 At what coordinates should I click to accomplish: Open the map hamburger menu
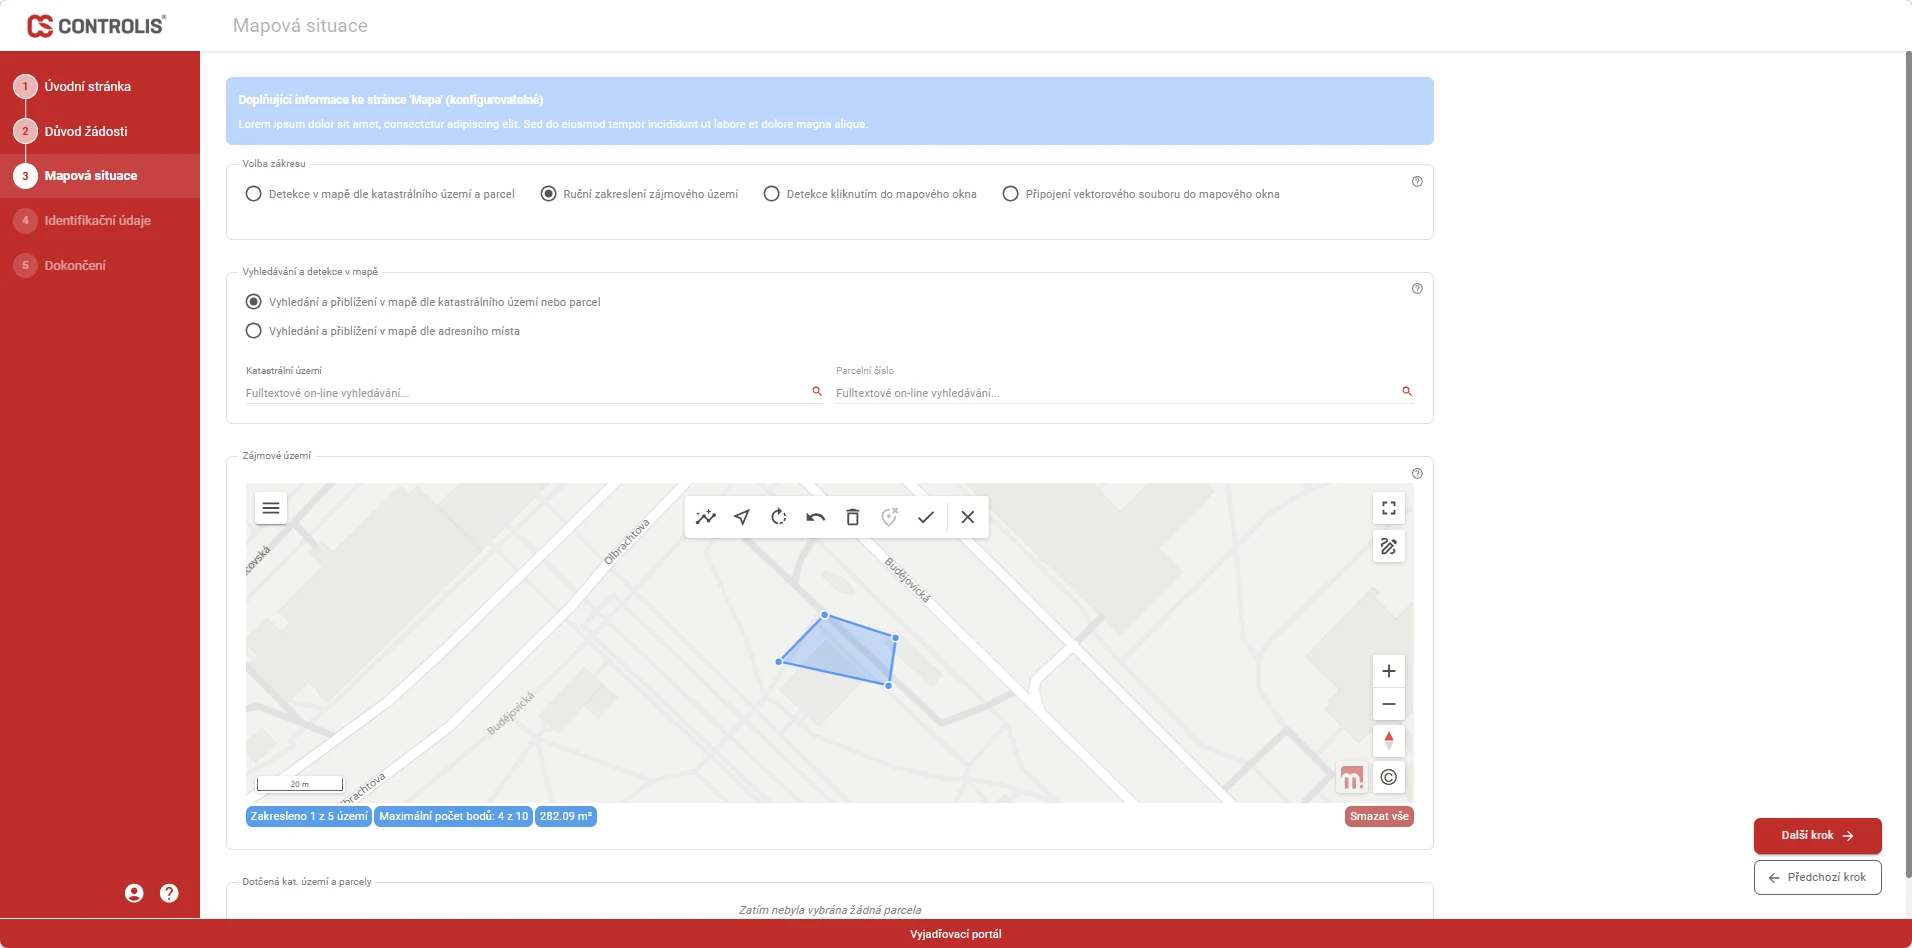[271, 508]
